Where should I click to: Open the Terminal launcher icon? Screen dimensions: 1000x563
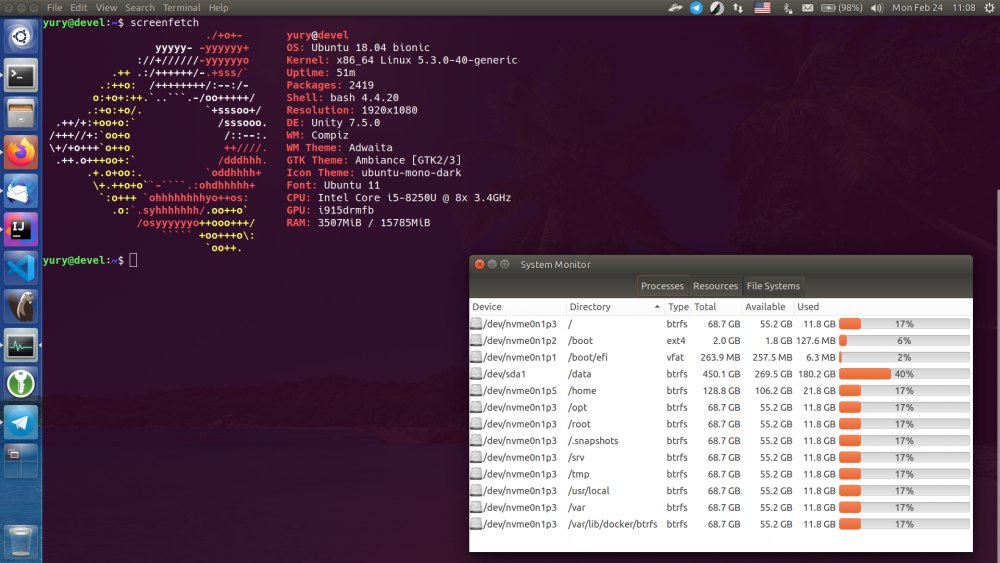[x=21, y=76]
